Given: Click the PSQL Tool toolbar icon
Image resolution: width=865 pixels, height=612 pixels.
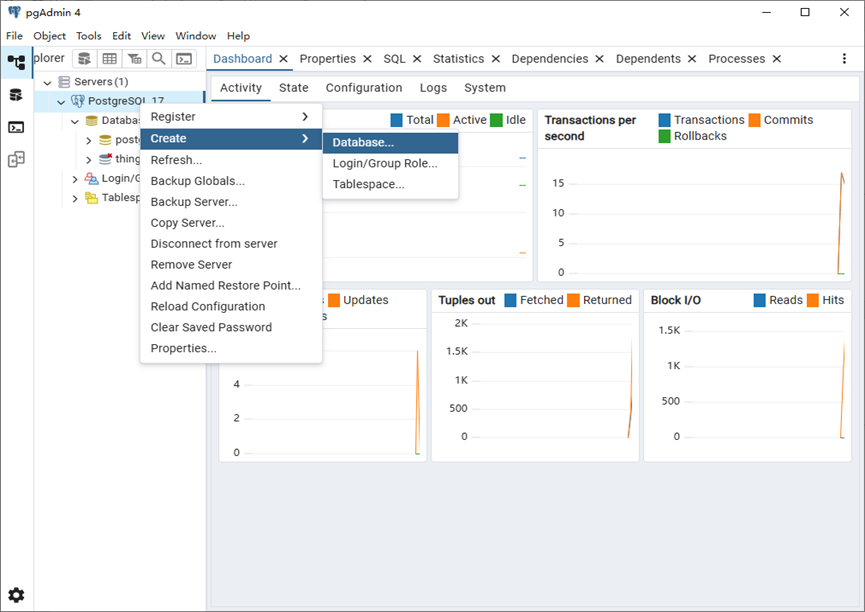Looking at the screenshot, I should click(x=184, y=58).
